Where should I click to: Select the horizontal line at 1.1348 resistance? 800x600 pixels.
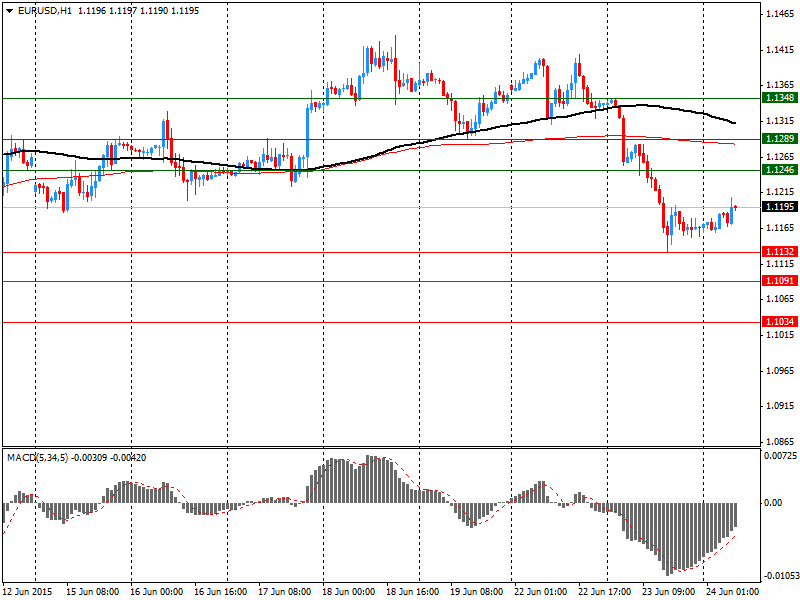(382, 98)
